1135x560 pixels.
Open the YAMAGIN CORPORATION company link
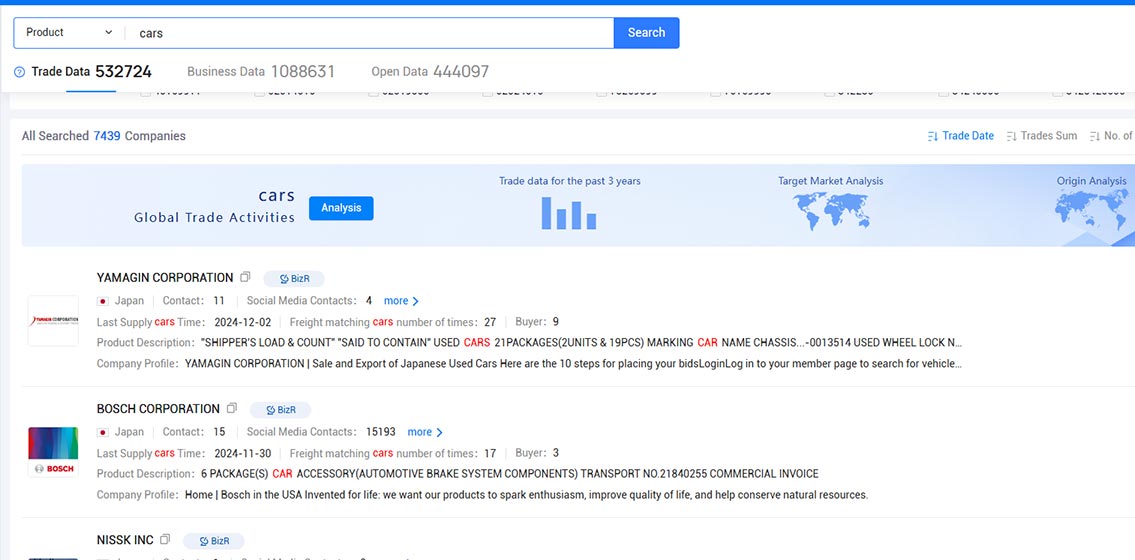coord(165,278)
